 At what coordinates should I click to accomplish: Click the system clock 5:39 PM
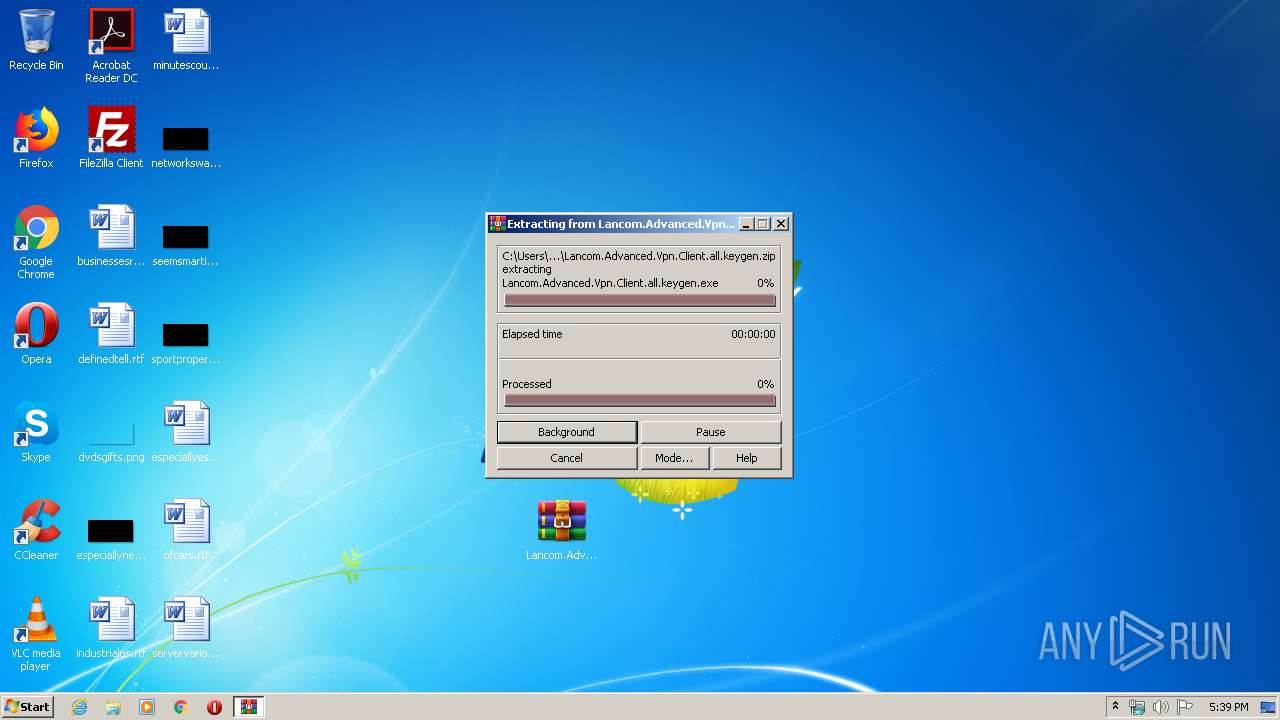click(1228, 707)
